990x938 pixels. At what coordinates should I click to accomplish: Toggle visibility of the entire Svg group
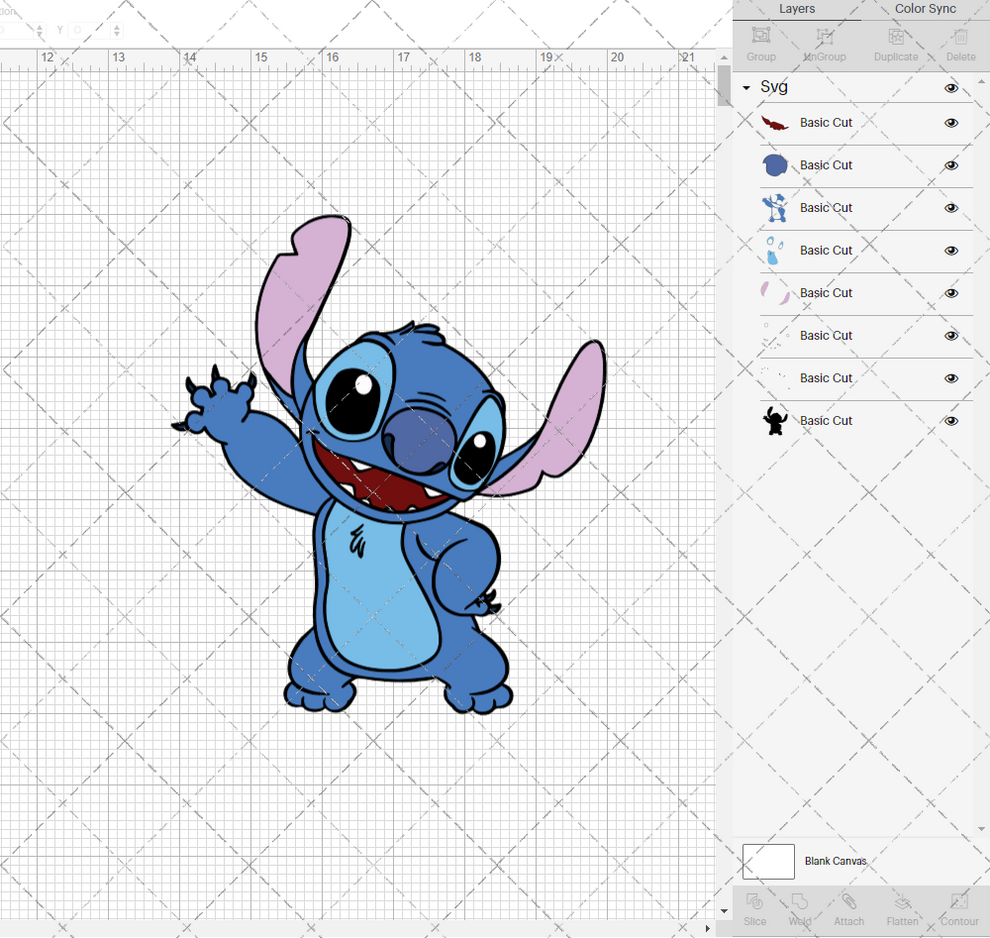[x=951, y=88]
